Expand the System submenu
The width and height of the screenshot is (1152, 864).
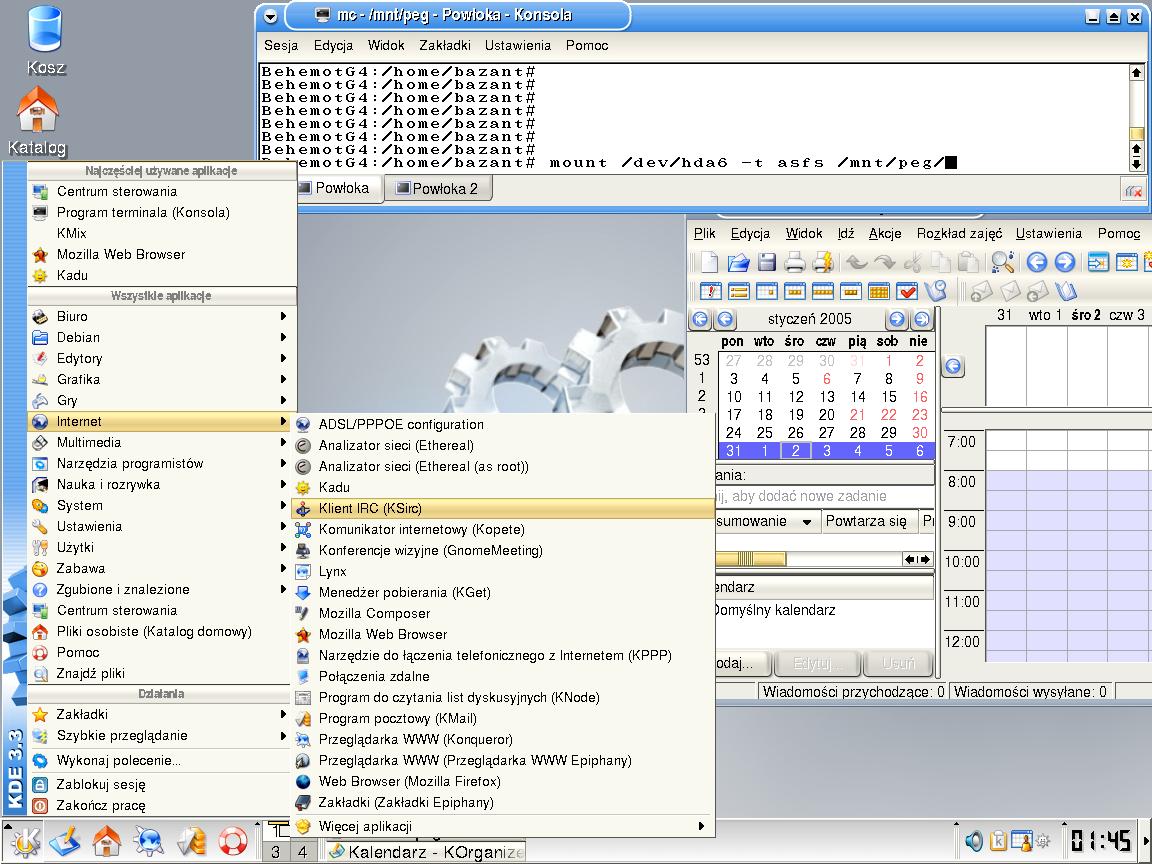coord(162,505)
